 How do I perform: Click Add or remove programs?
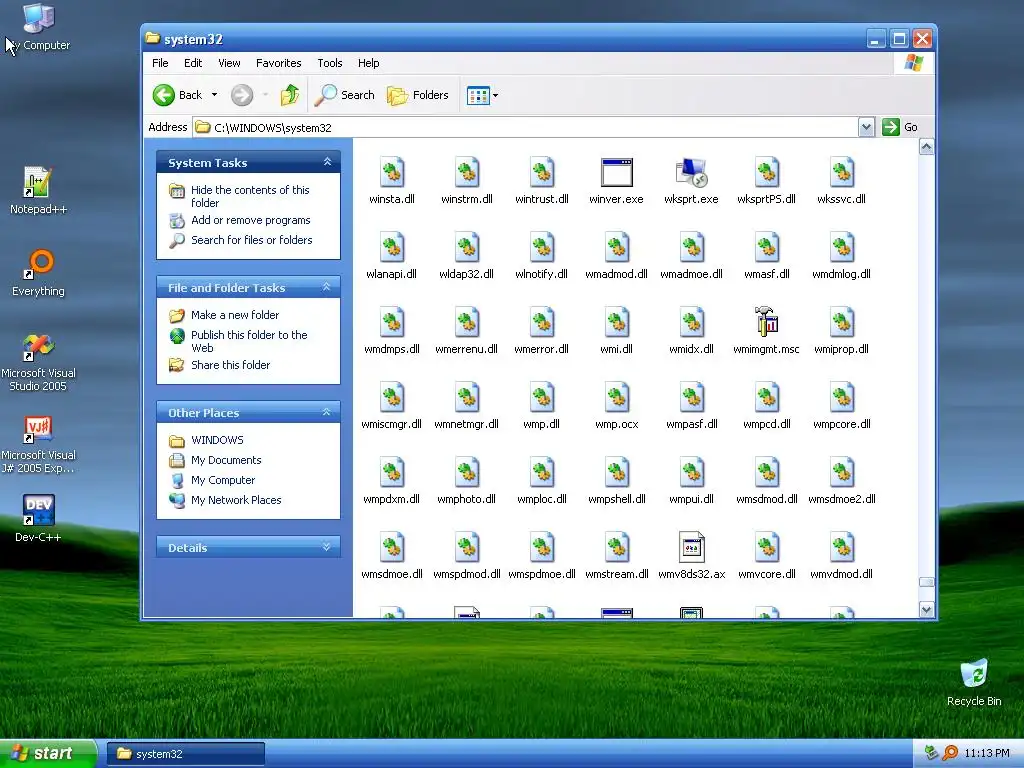[x=251, y=220]
